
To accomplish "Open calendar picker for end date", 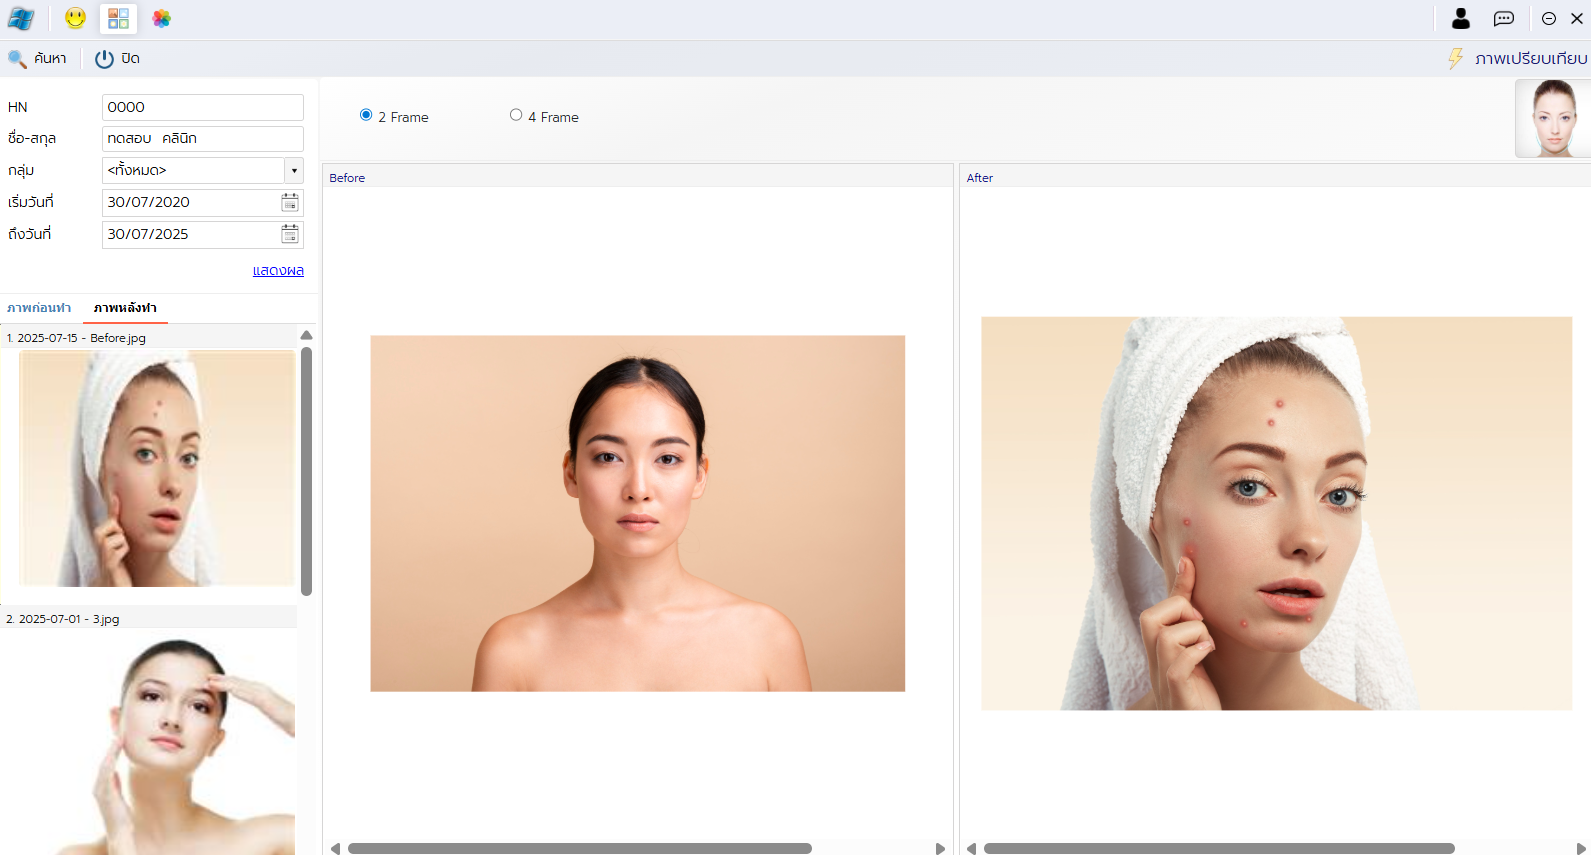I will tap(290, 234).
